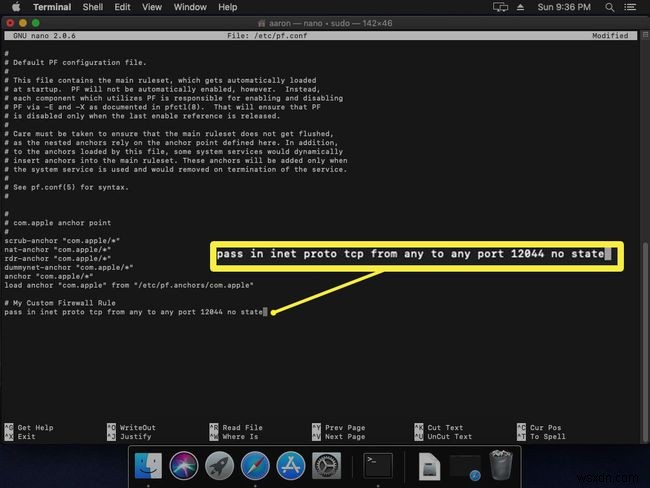
Task: Click the Justify shortcut label
Action: 136,437
